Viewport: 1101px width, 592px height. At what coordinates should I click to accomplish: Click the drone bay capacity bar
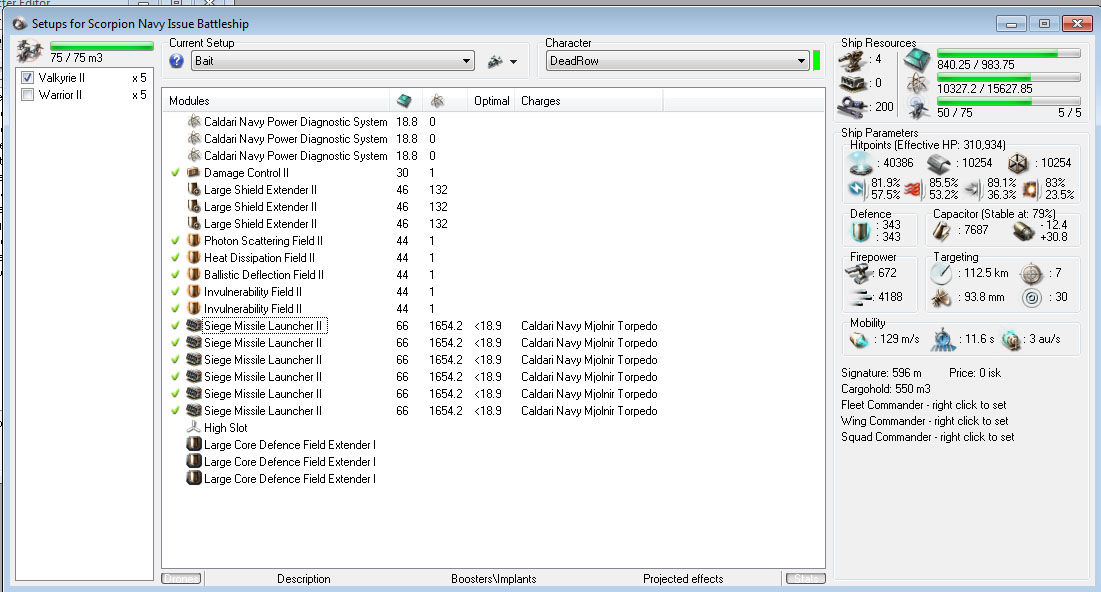(x=102, y=46)
